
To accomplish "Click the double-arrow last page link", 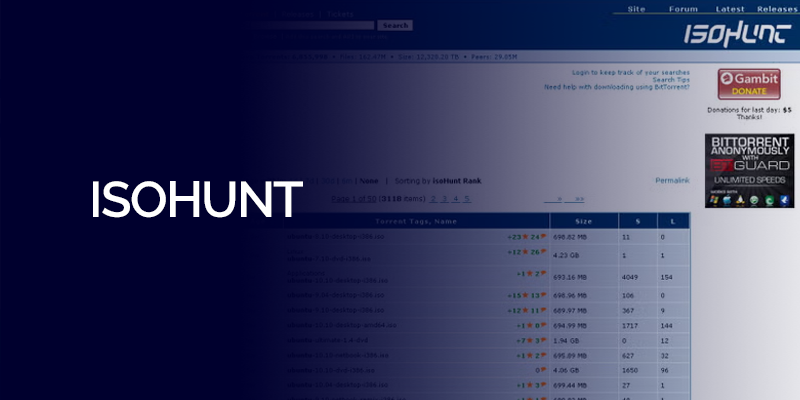I will (x=574, y=199).
